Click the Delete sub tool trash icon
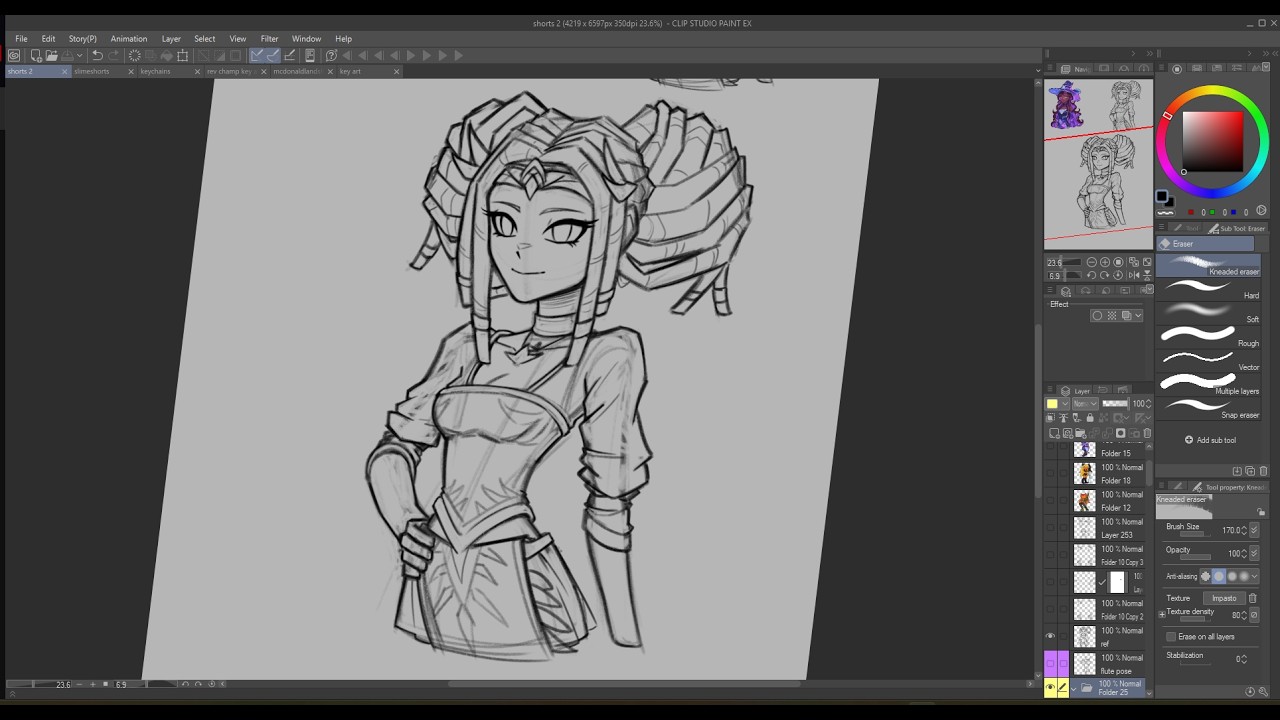 (x=1263, y=471)
